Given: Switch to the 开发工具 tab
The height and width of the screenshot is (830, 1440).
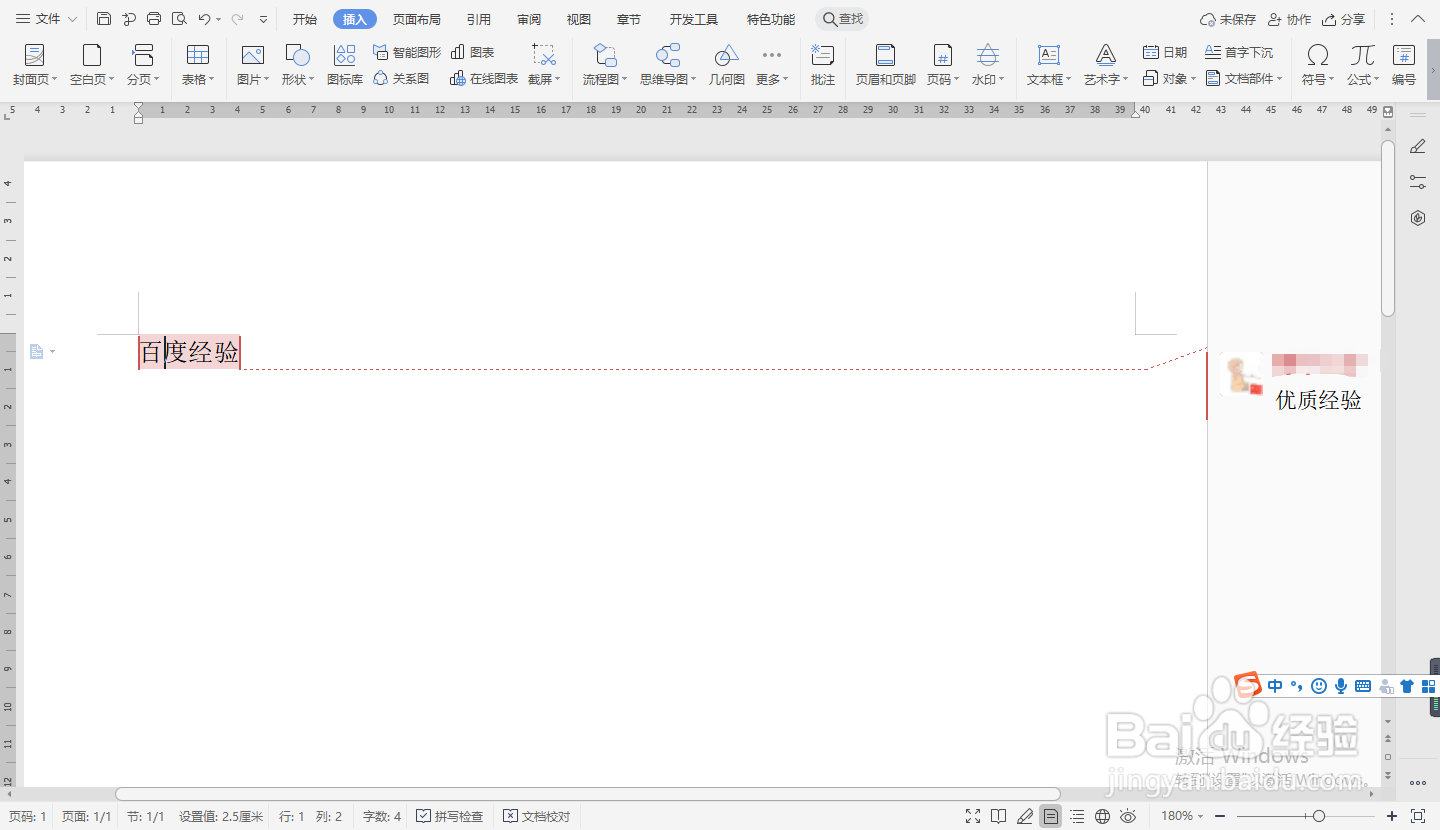Looking at the screenshot, I should point(694,19).
